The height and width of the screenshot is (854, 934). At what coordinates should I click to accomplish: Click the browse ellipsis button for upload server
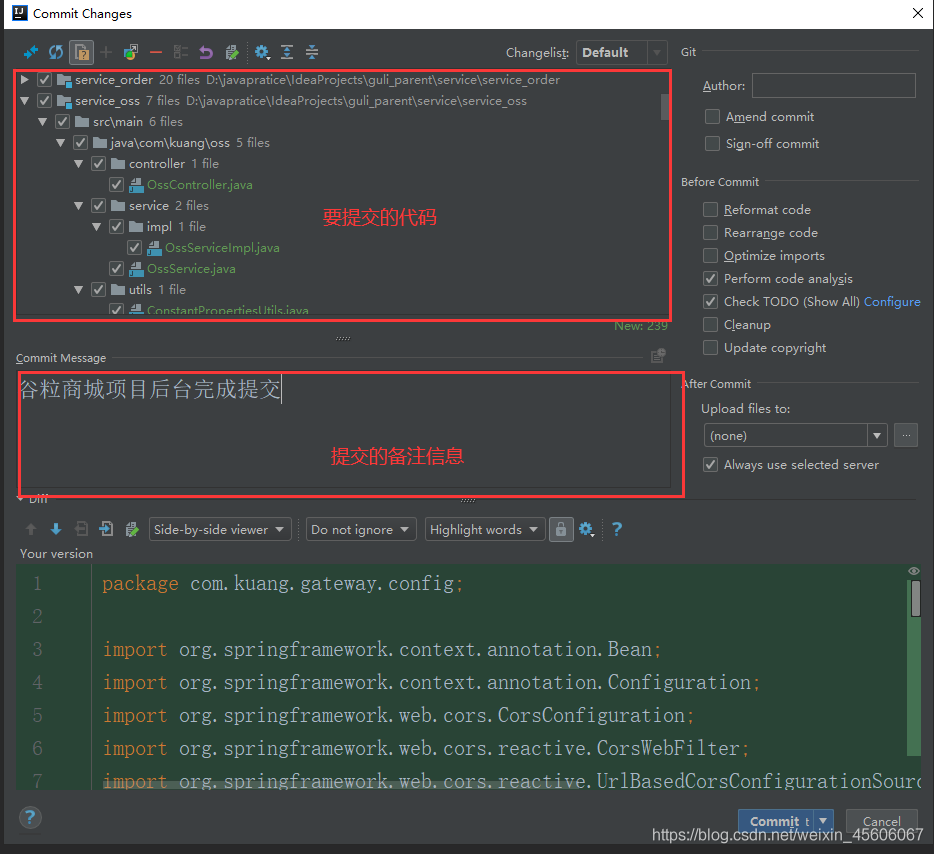(906, 435)
